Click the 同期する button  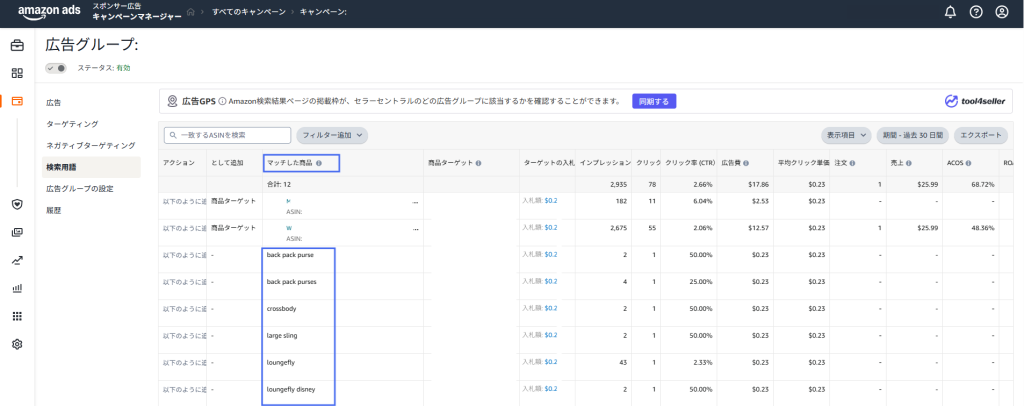654,101
